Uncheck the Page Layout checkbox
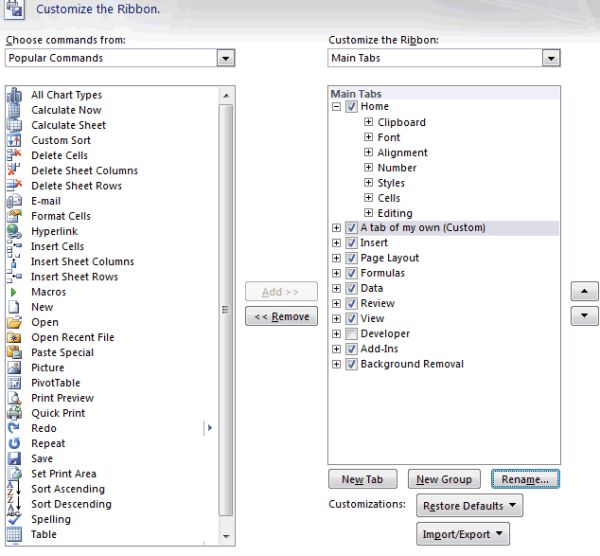 tap(351, 258)
